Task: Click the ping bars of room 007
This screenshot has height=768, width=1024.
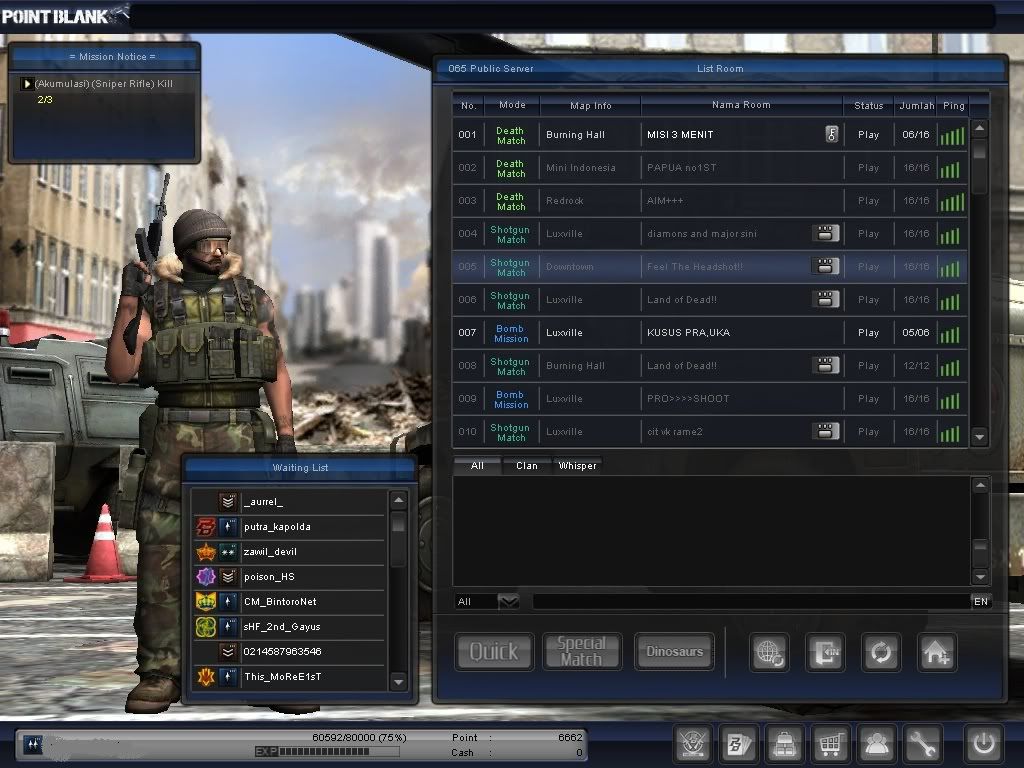Action: [x=950, y=334]
